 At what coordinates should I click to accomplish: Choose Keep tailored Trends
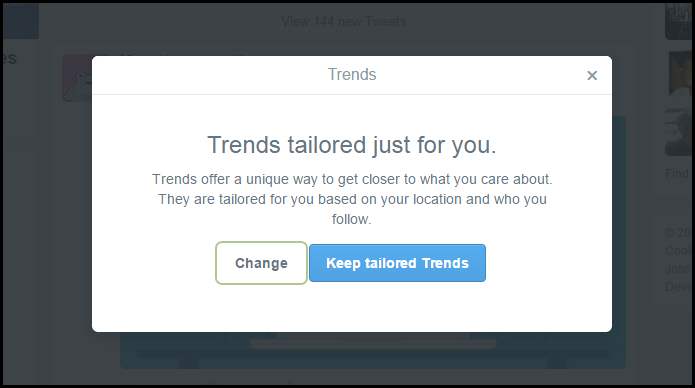point(397,263)
